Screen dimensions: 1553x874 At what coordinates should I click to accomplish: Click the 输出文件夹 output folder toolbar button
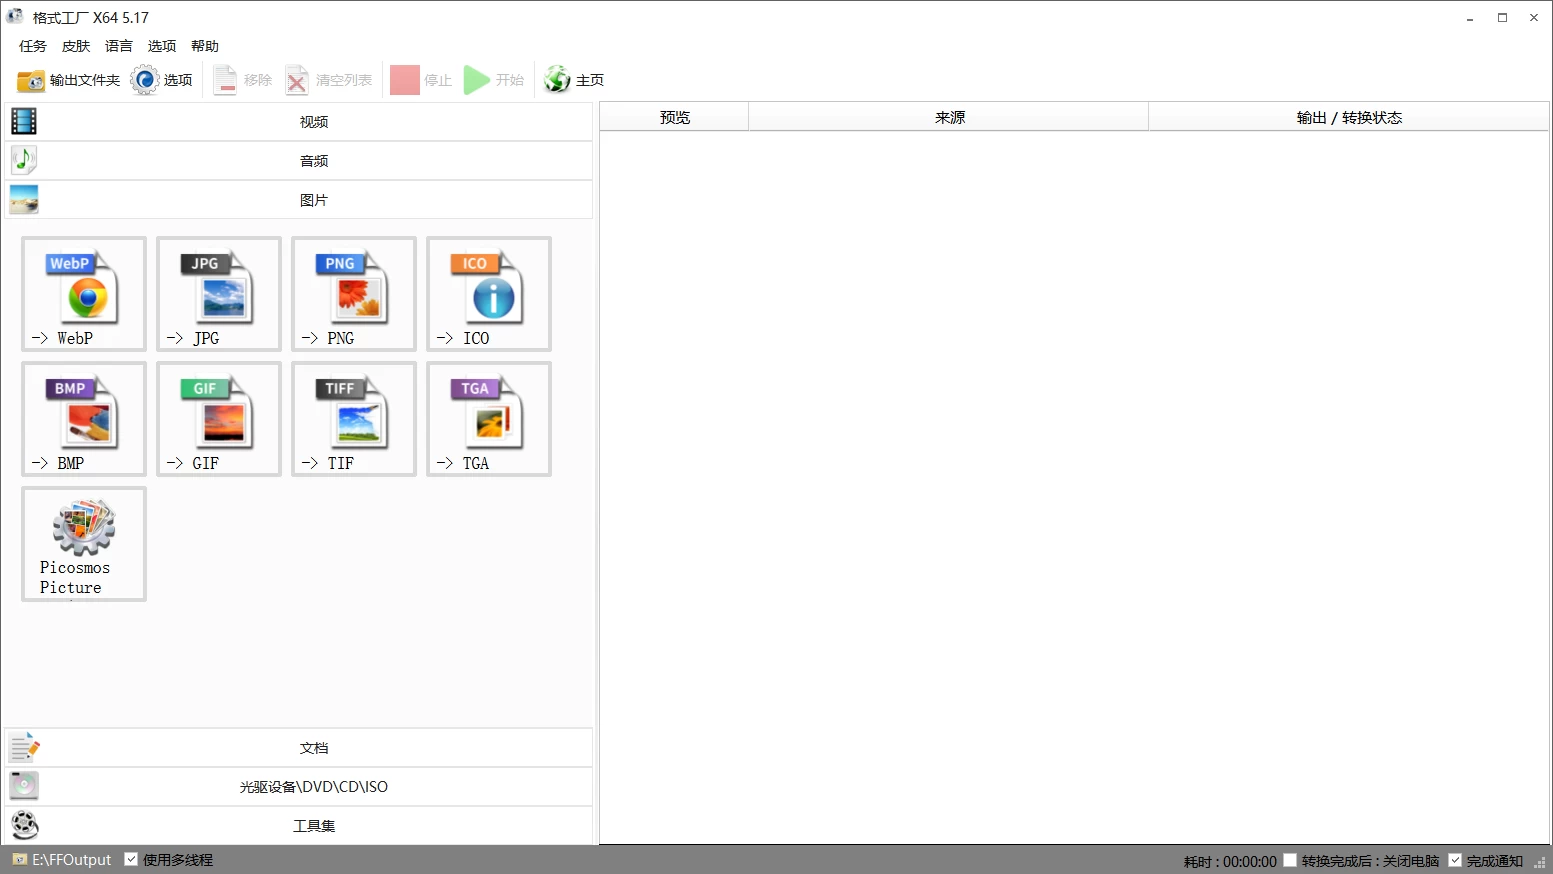[68, 80]
